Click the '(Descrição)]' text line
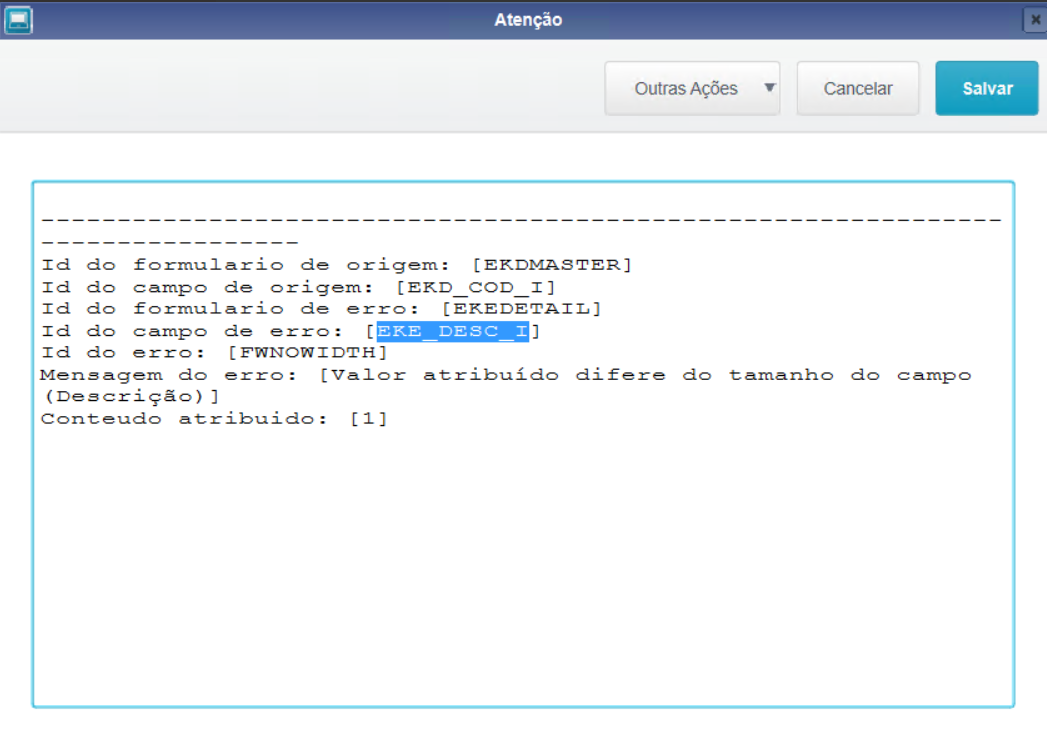 point(131,397)
